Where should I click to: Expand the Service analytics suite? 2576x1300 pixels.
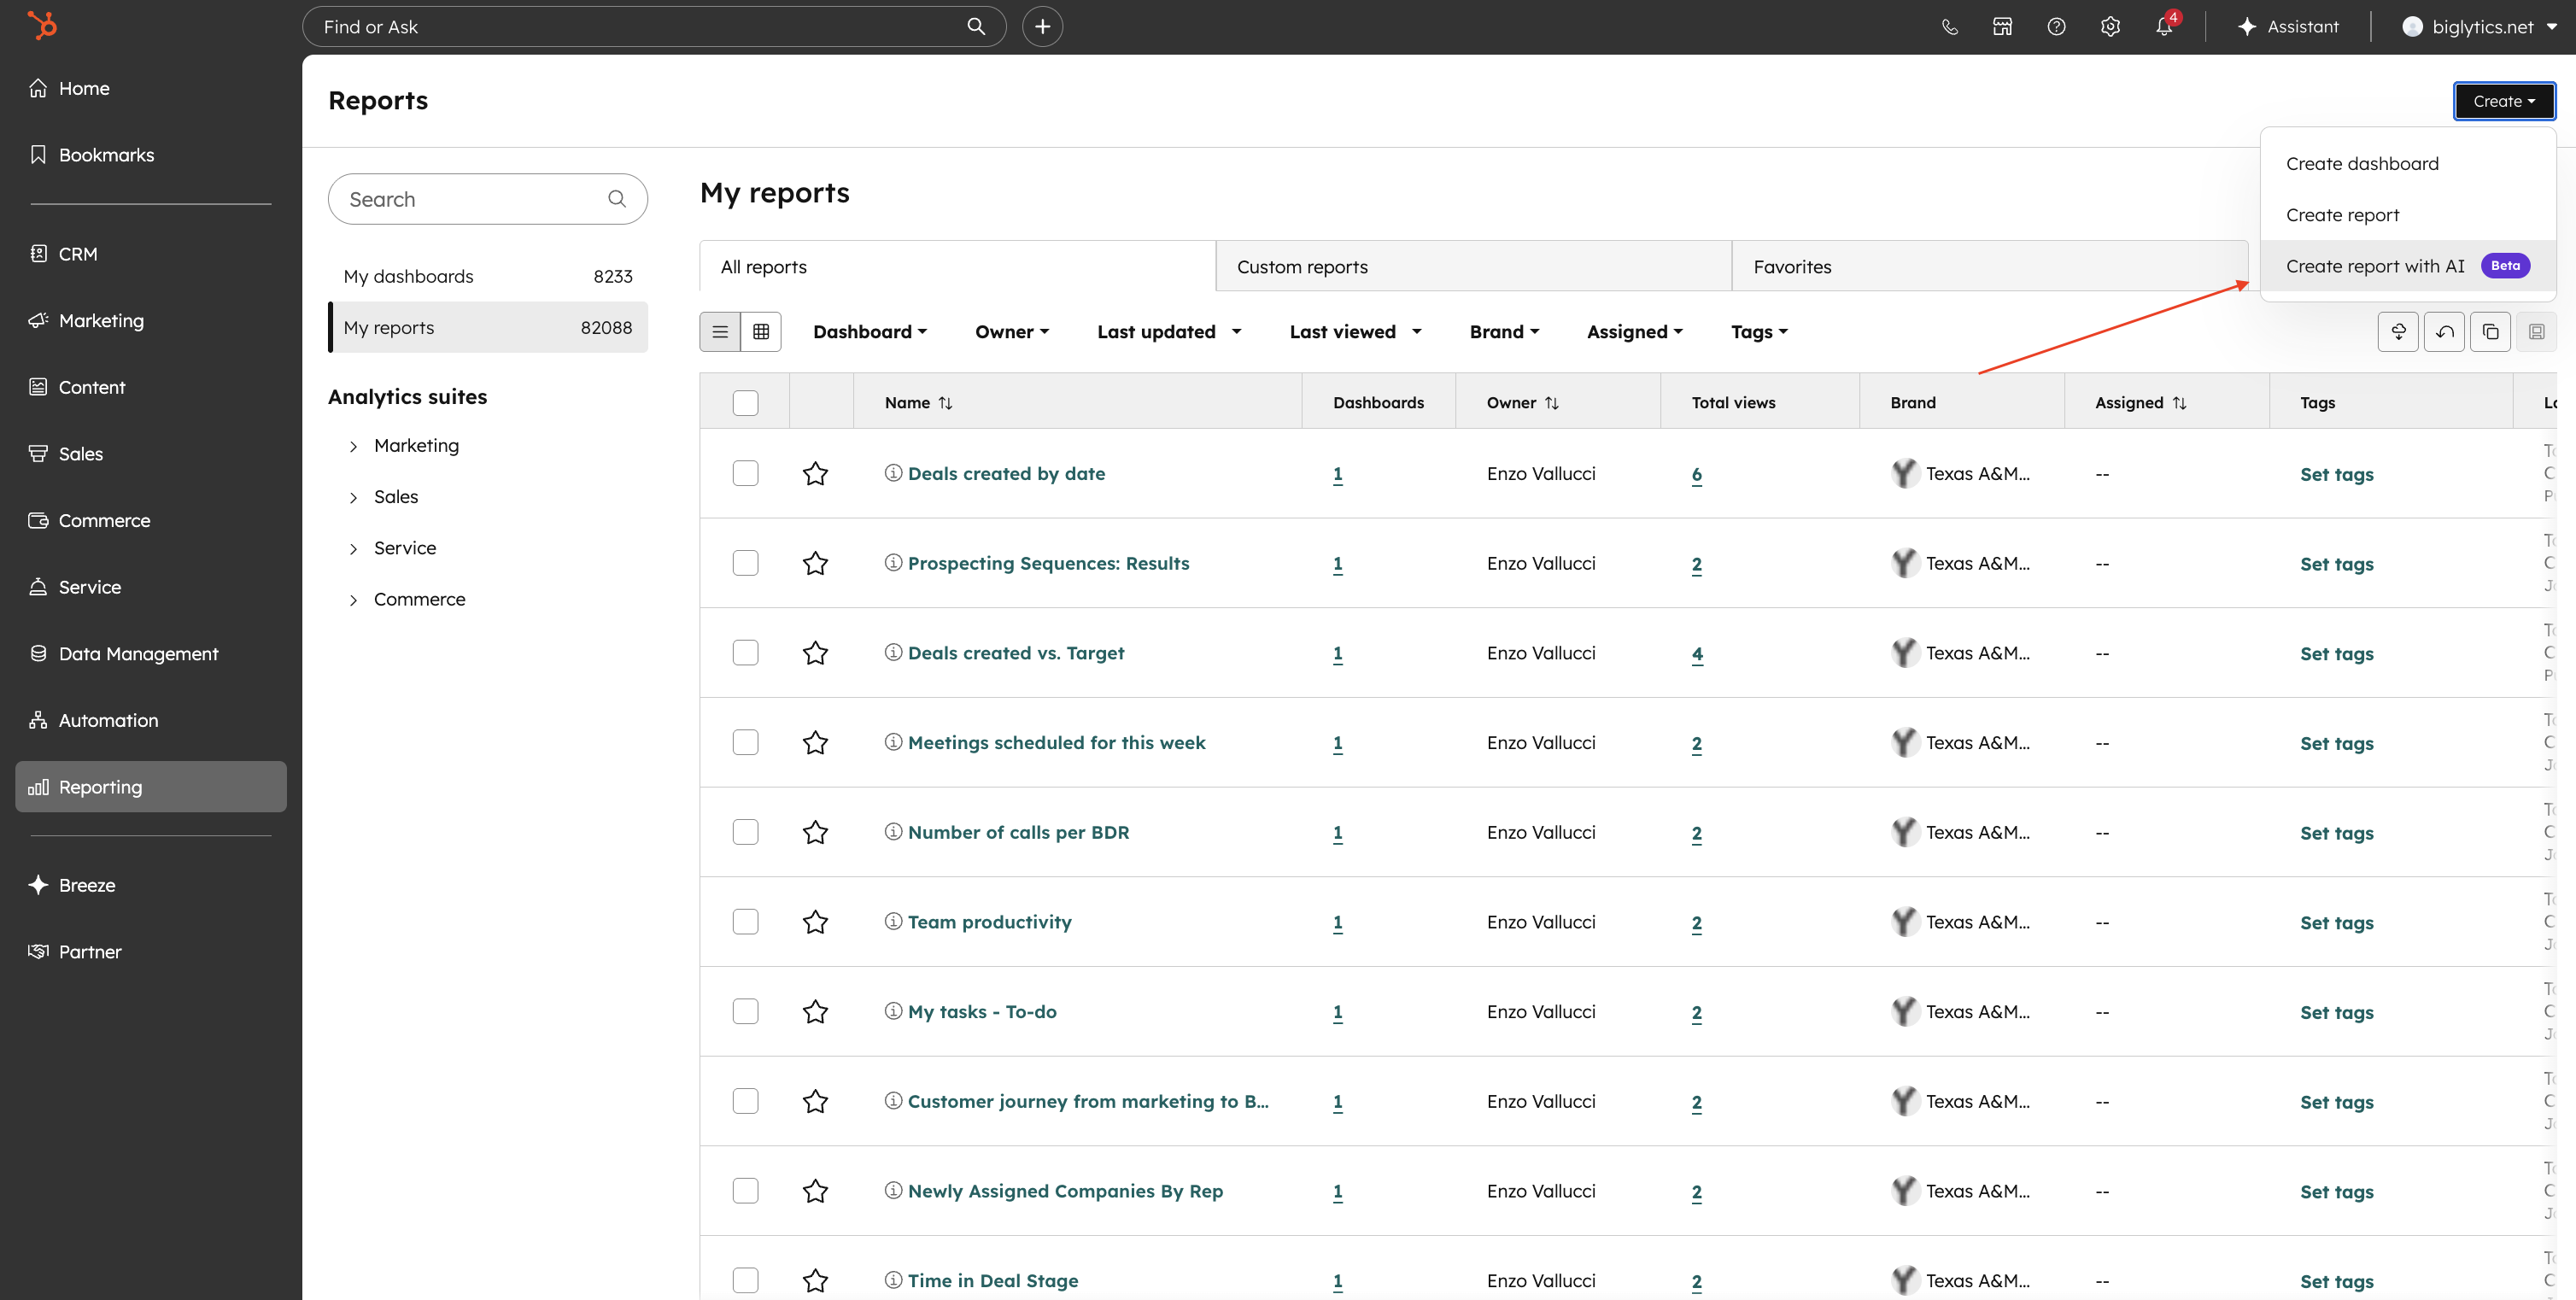pos(353,549)
